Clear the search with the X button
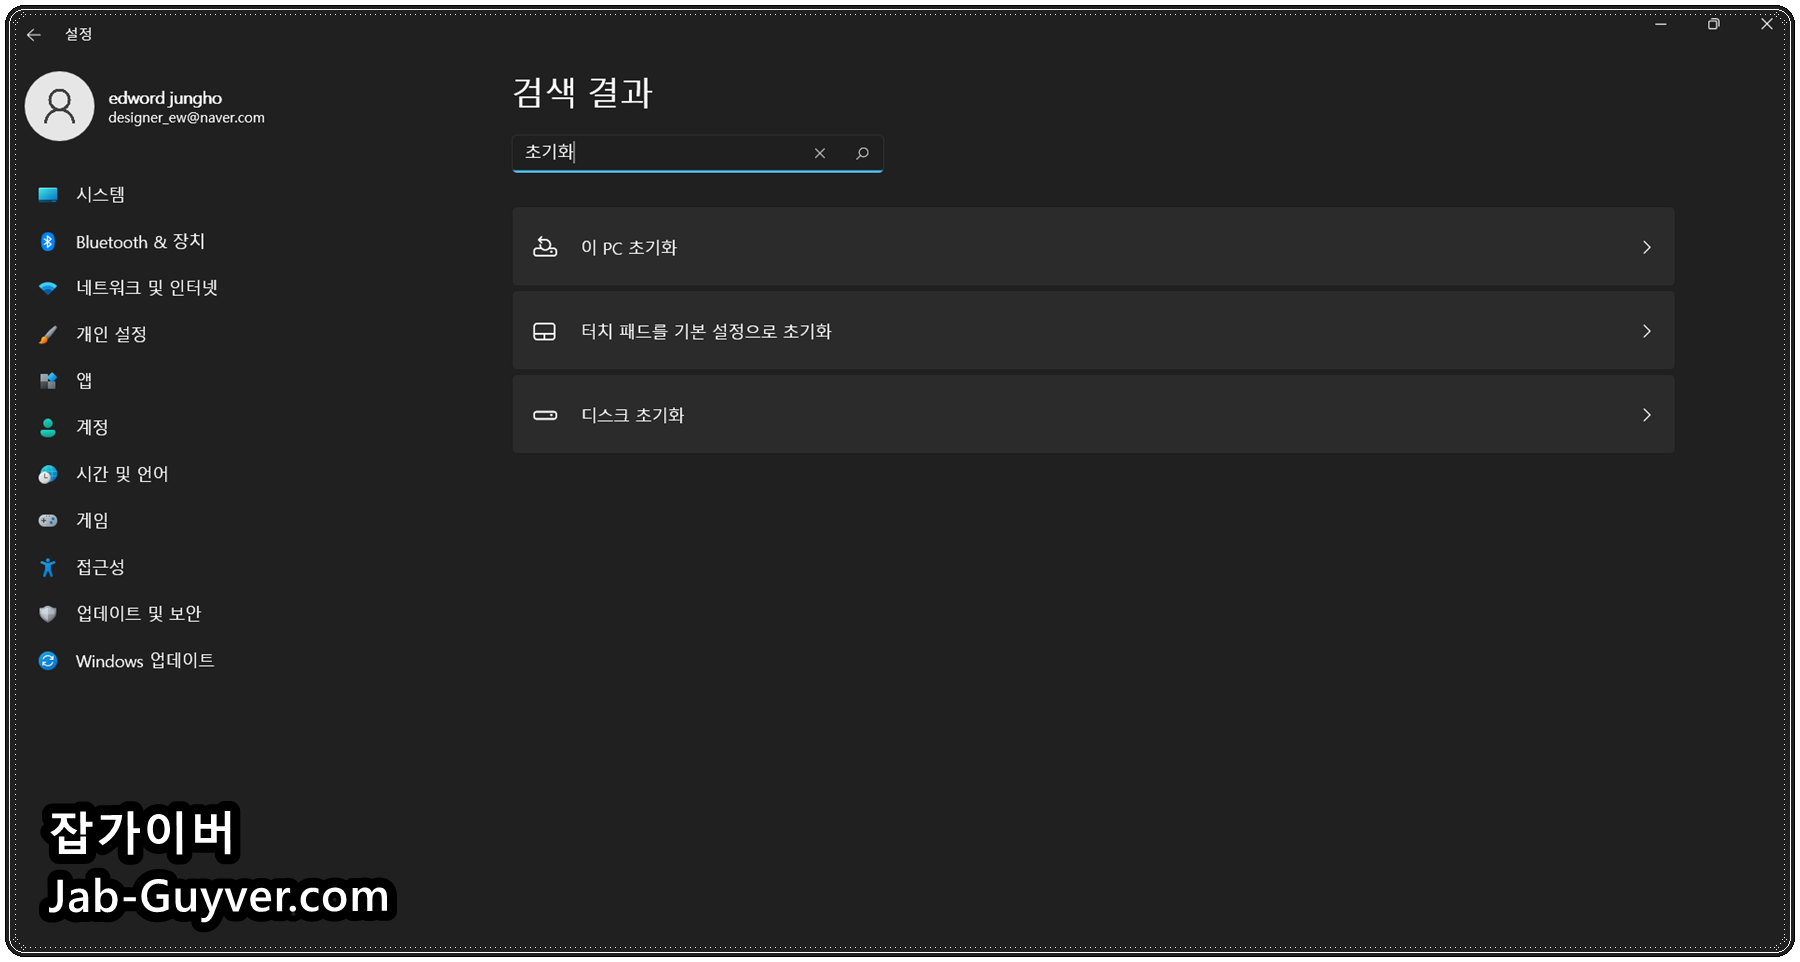 [x=819, y=153]
